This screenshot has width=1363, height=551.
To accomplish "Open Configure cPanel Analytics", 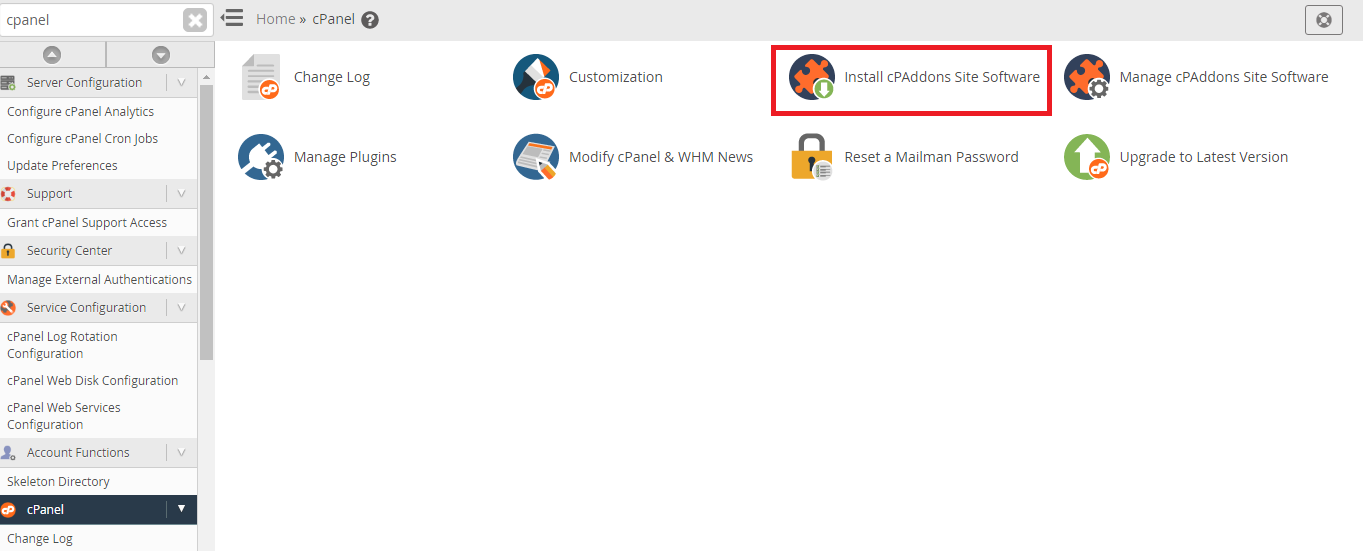I will [80, 112].
